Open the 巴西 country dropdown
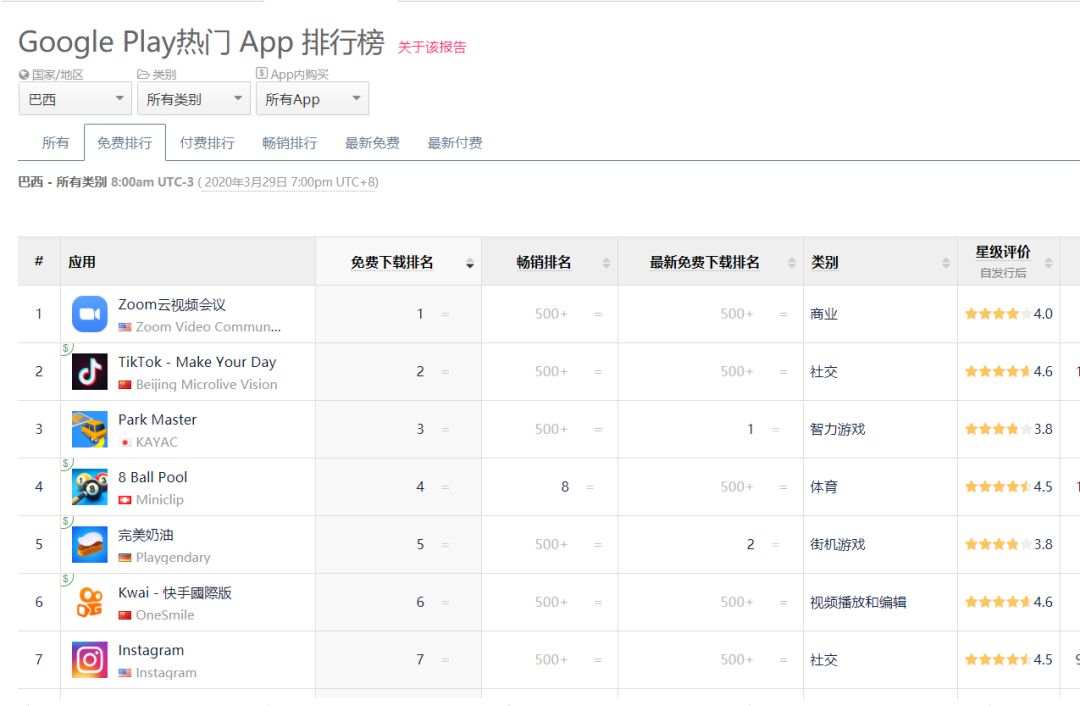Viewport: 1080px width, 706px height. 75,99
